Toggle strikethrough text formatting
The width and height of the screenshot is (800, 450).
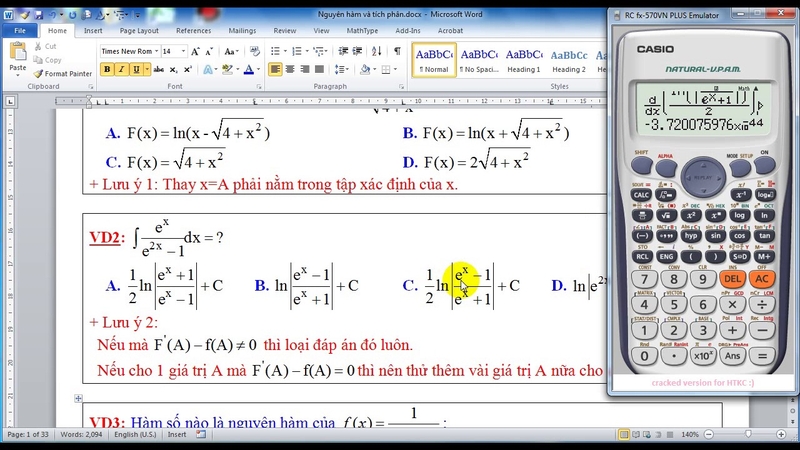(x=159, y=69)
